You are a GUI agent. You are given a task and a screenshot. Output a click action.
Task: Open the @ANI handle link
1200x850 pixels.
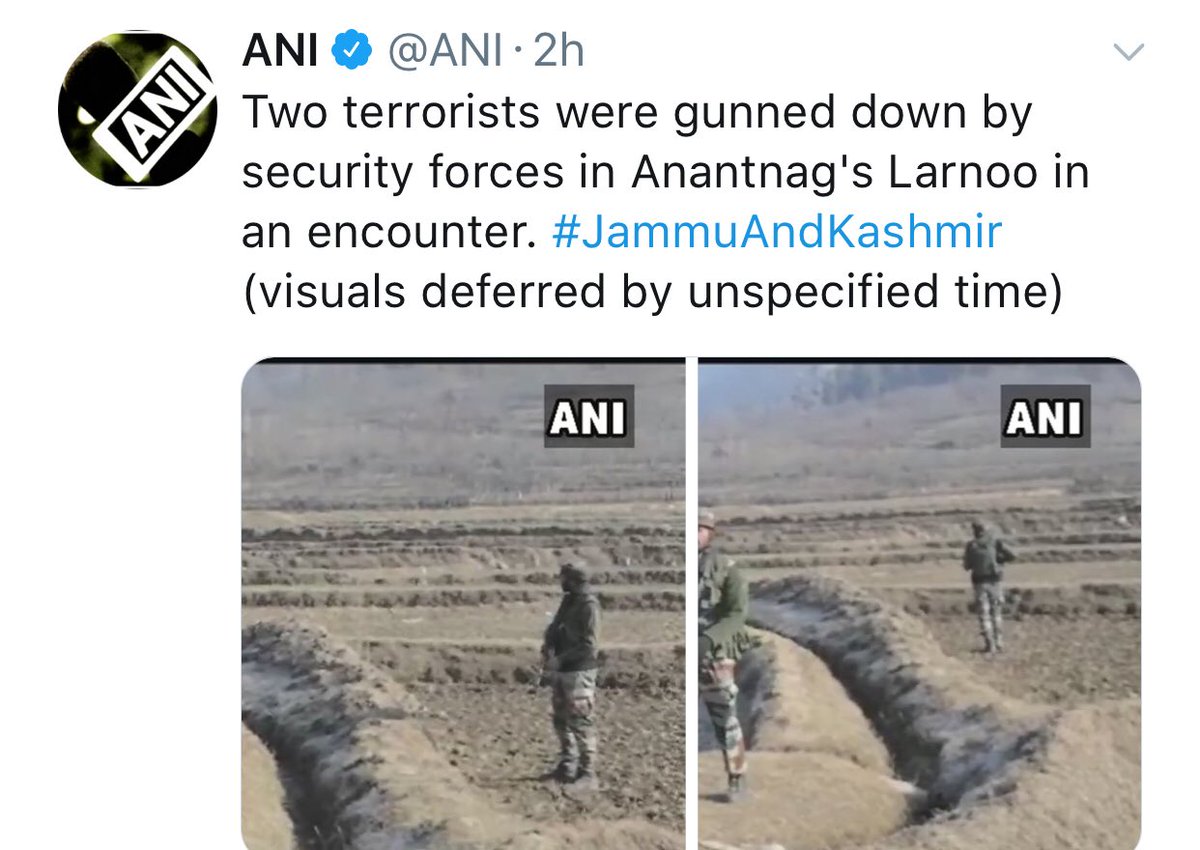(x=446, y=52)
